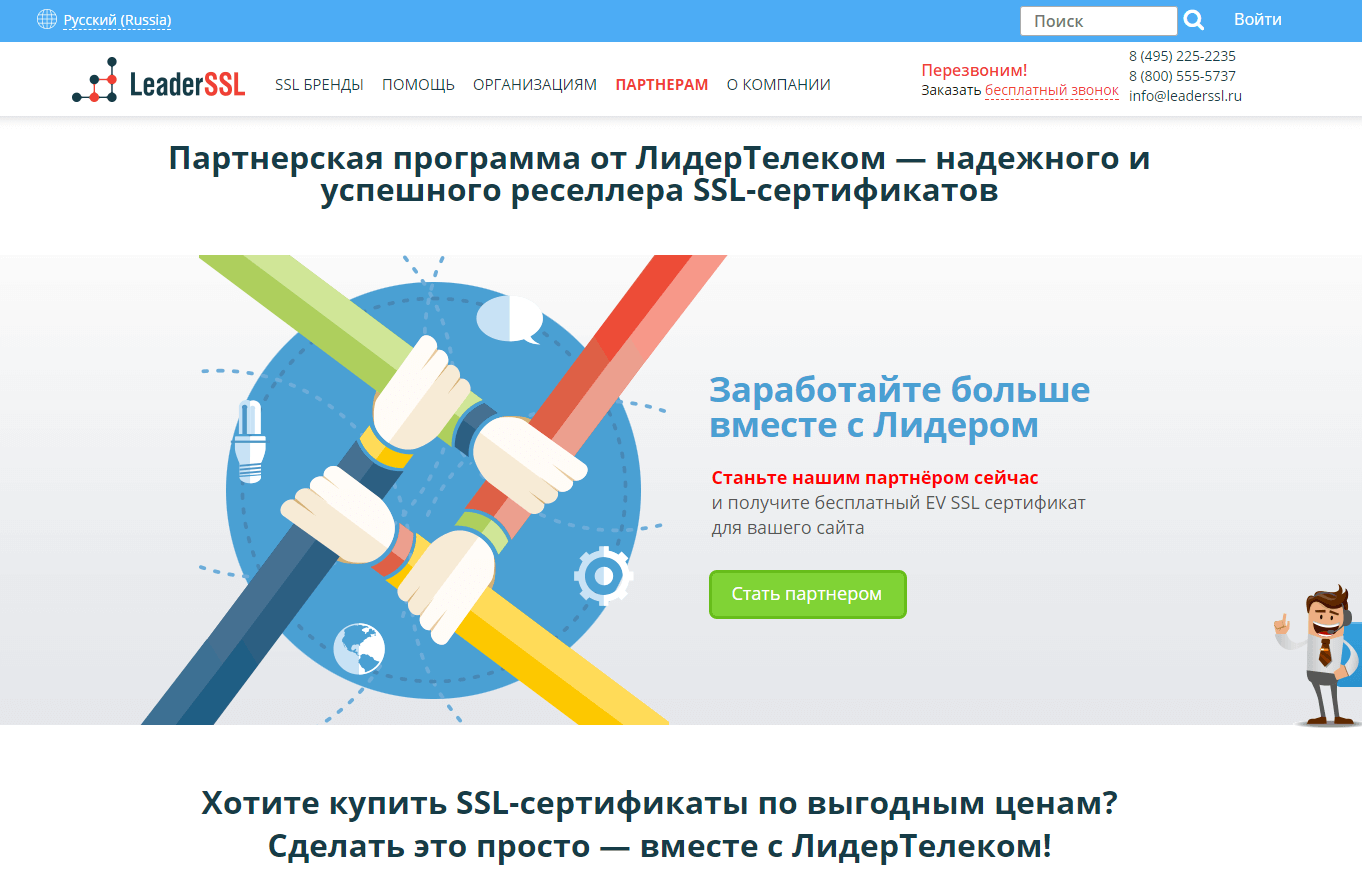Image resolution: width=1362 pixels, height=896 pixels.
Task: Focus the Поиск search field
Action: coord(1098,20)
